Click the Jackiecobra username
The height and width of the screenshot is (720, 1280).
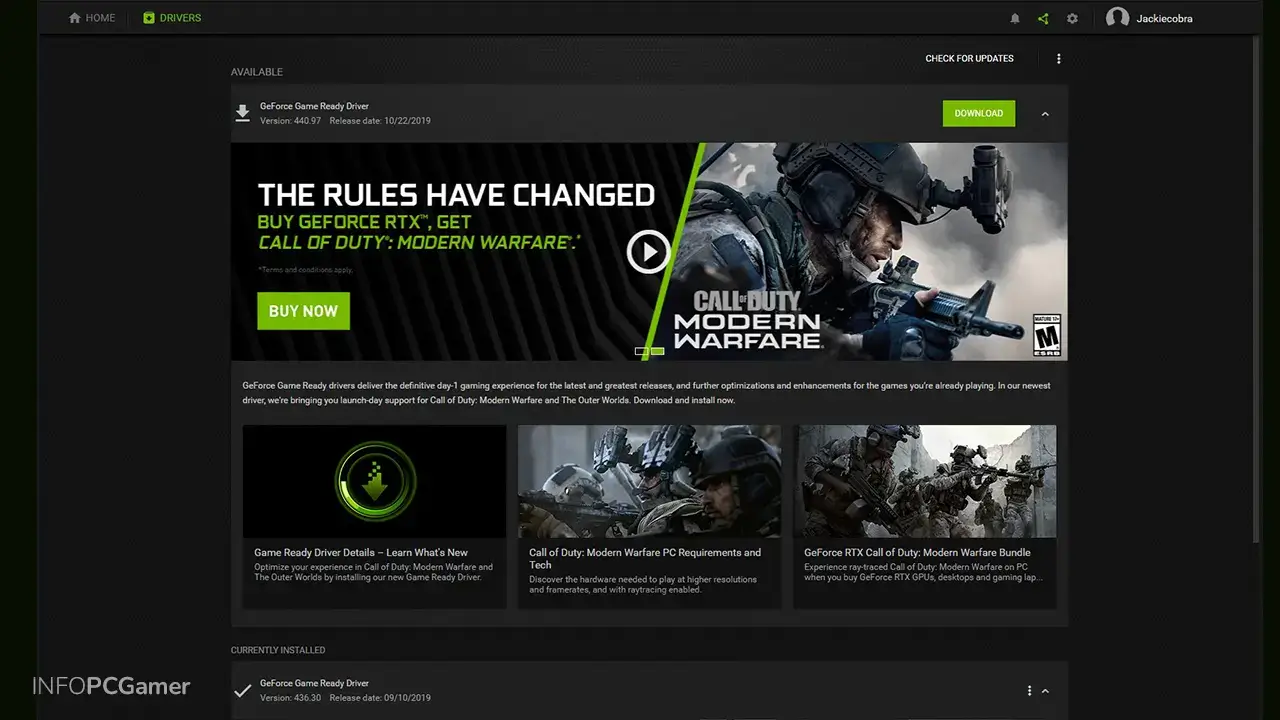click(x=1164, y=18)
